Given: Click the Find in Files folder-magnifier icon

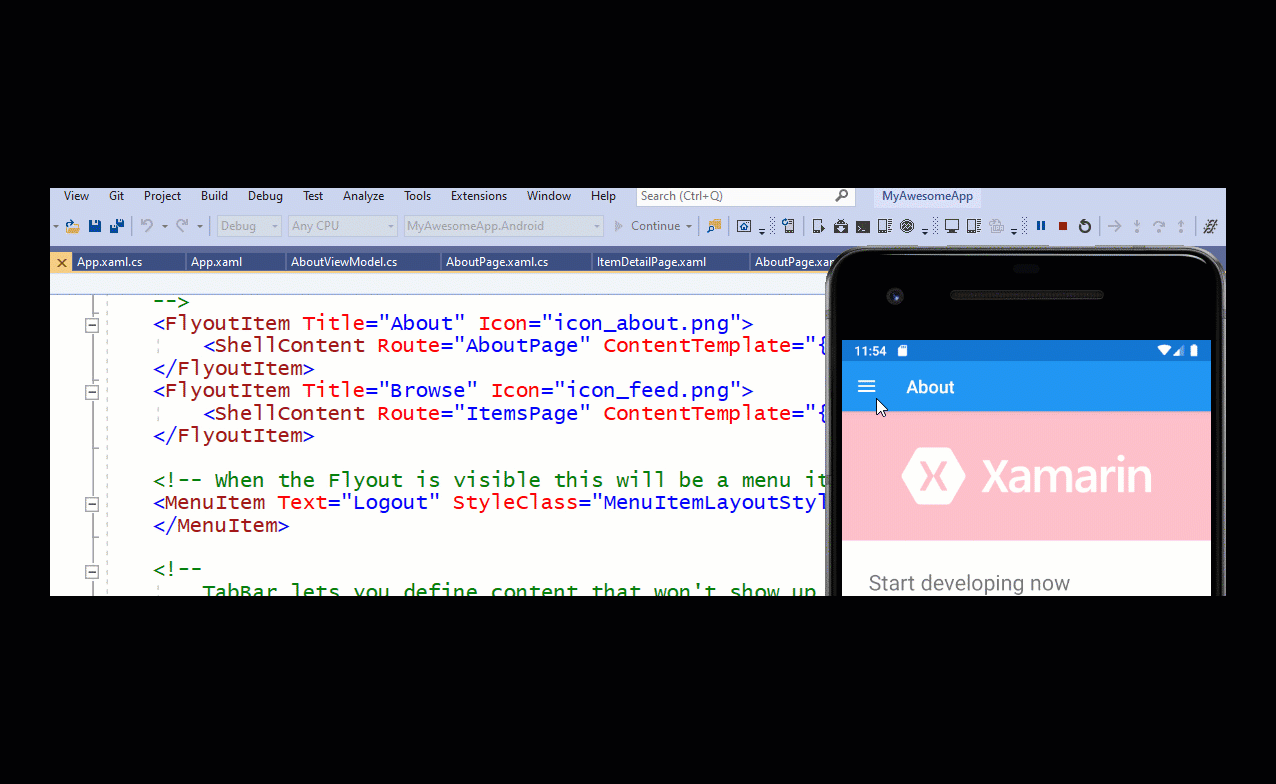Looking at the screenshot, I should click(x=714, y=226).
